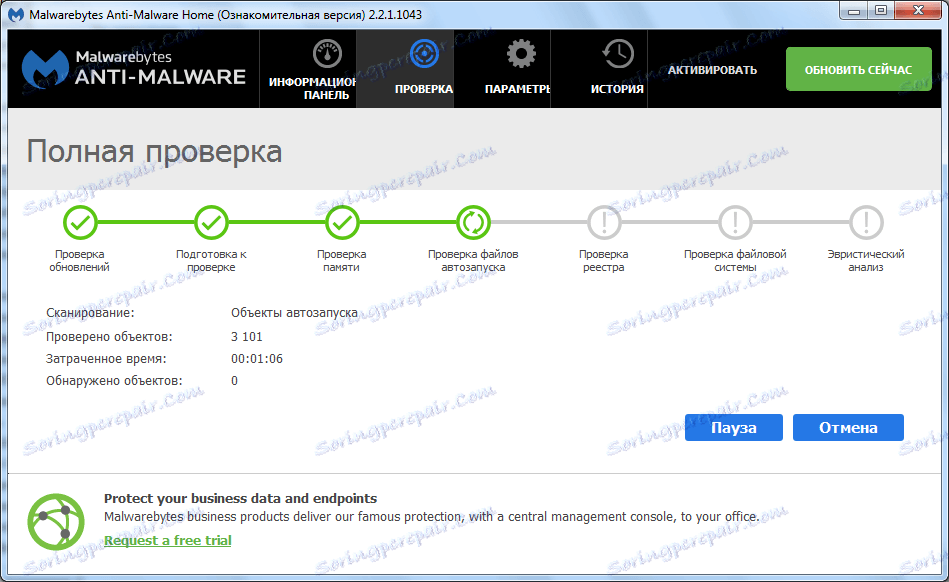The width and height of the screenshot is (949, 582).
Task: Click the update check completed checkmark
Action: (80, 223)
